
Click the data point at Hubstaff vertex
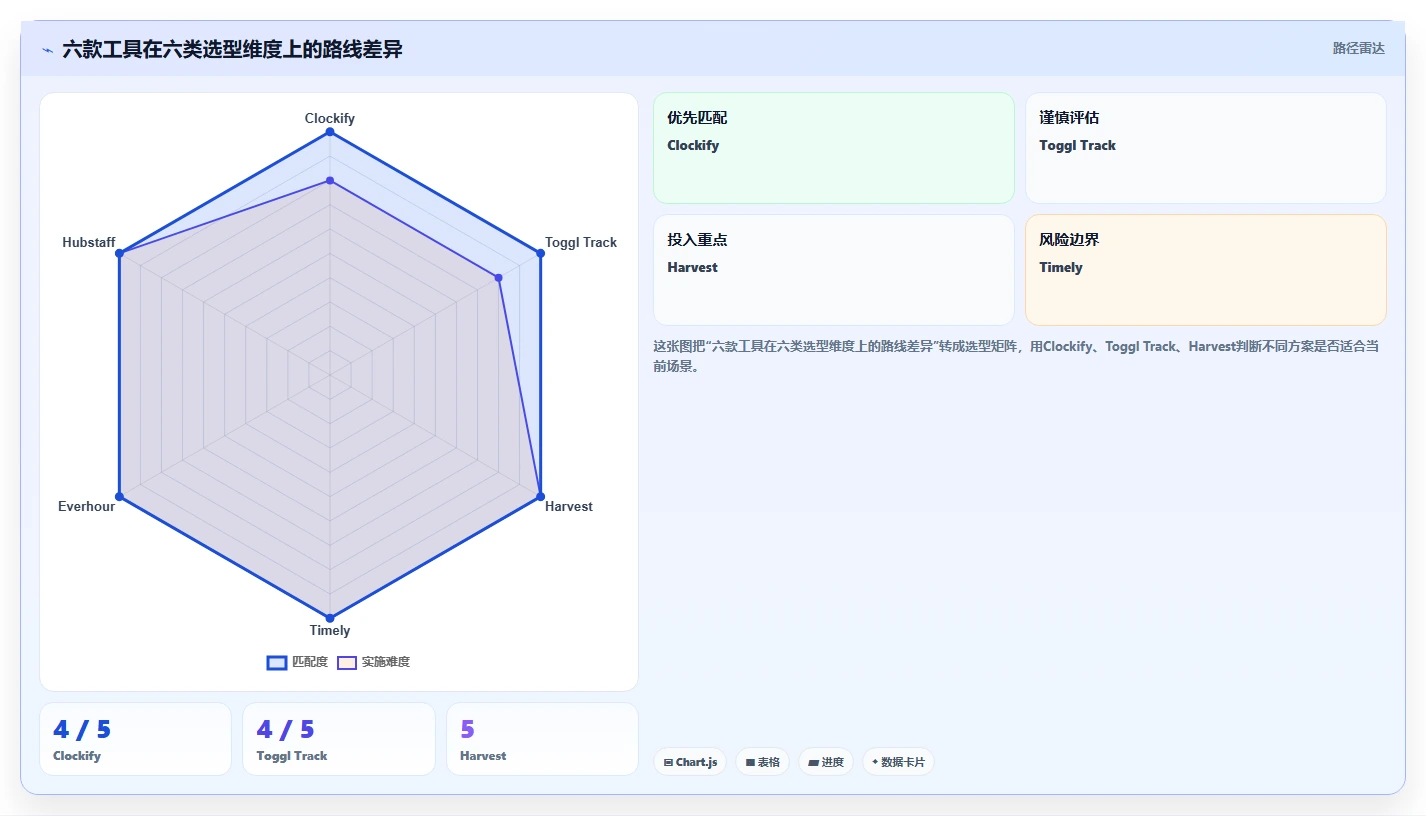120,254
